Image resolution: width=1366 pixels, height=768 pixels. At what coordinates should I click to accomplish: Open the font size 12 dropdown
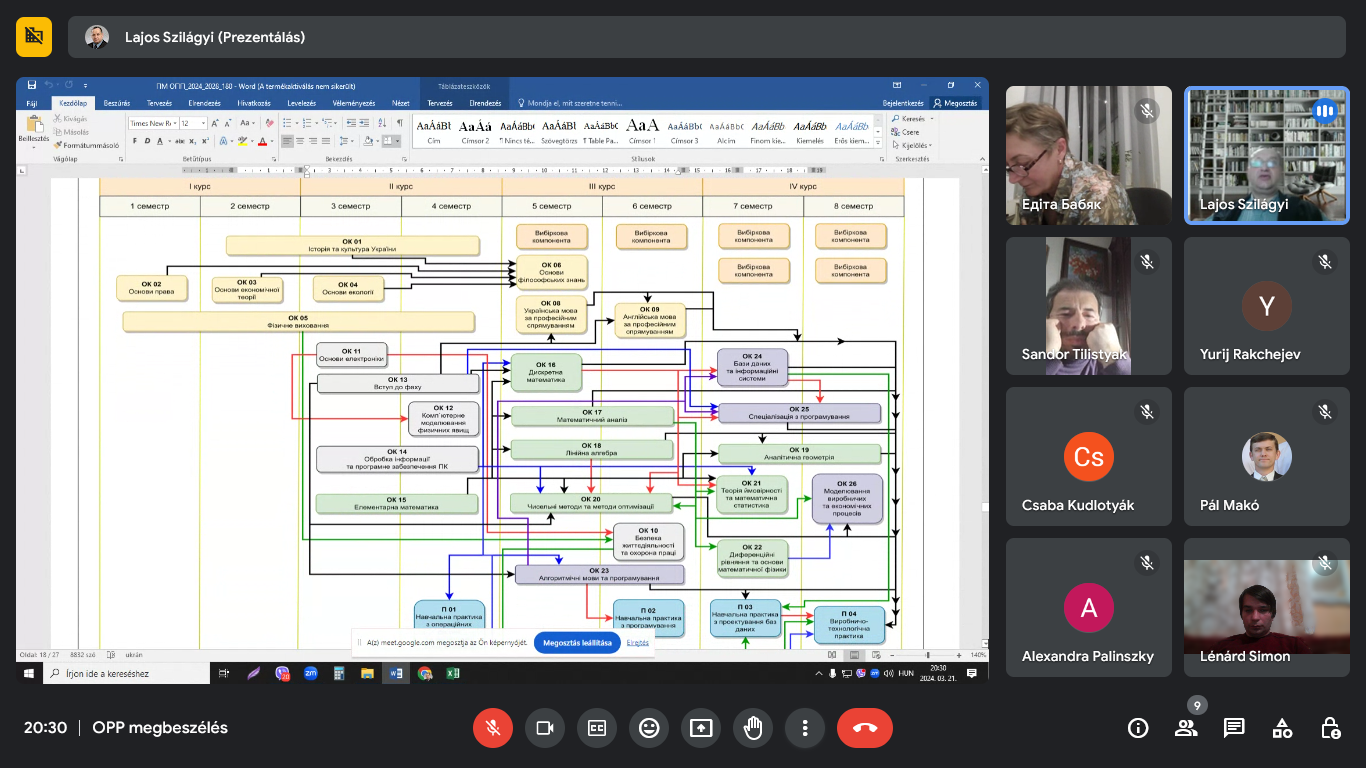203,124
